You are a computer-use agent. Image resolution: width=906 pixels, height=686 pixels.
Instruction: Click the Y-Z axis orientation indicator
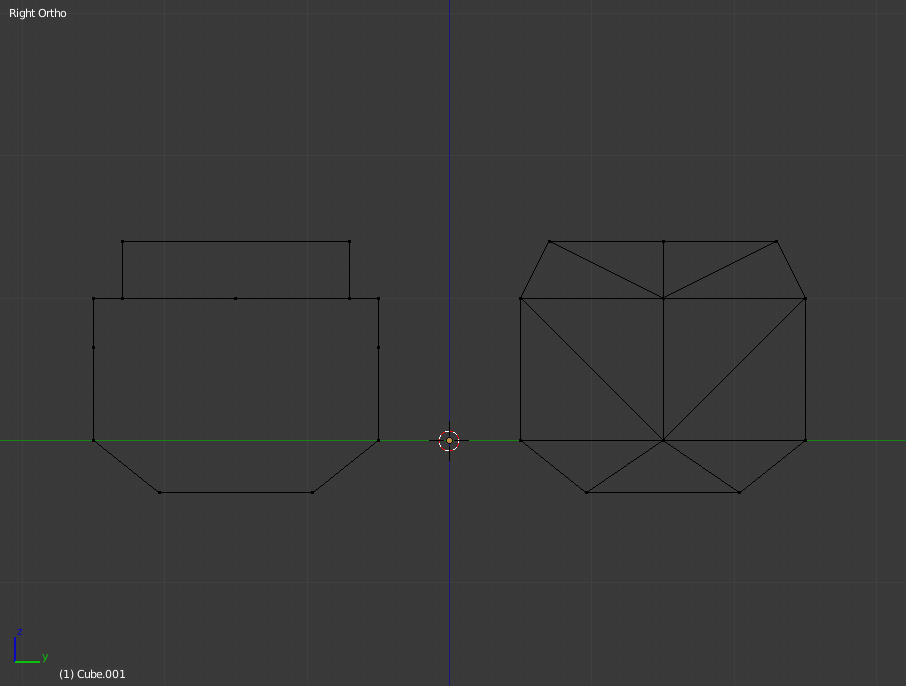pos(30,646)
